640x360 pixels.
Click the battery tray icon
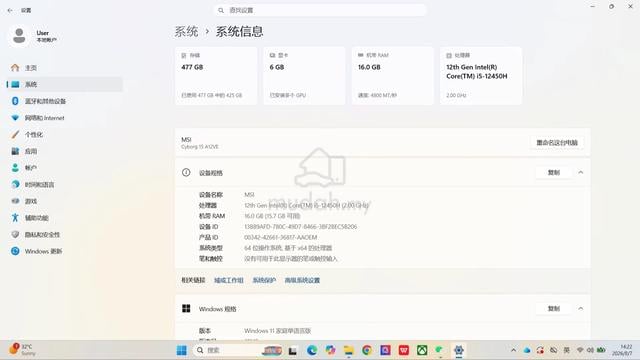click(x=601, y=350)
